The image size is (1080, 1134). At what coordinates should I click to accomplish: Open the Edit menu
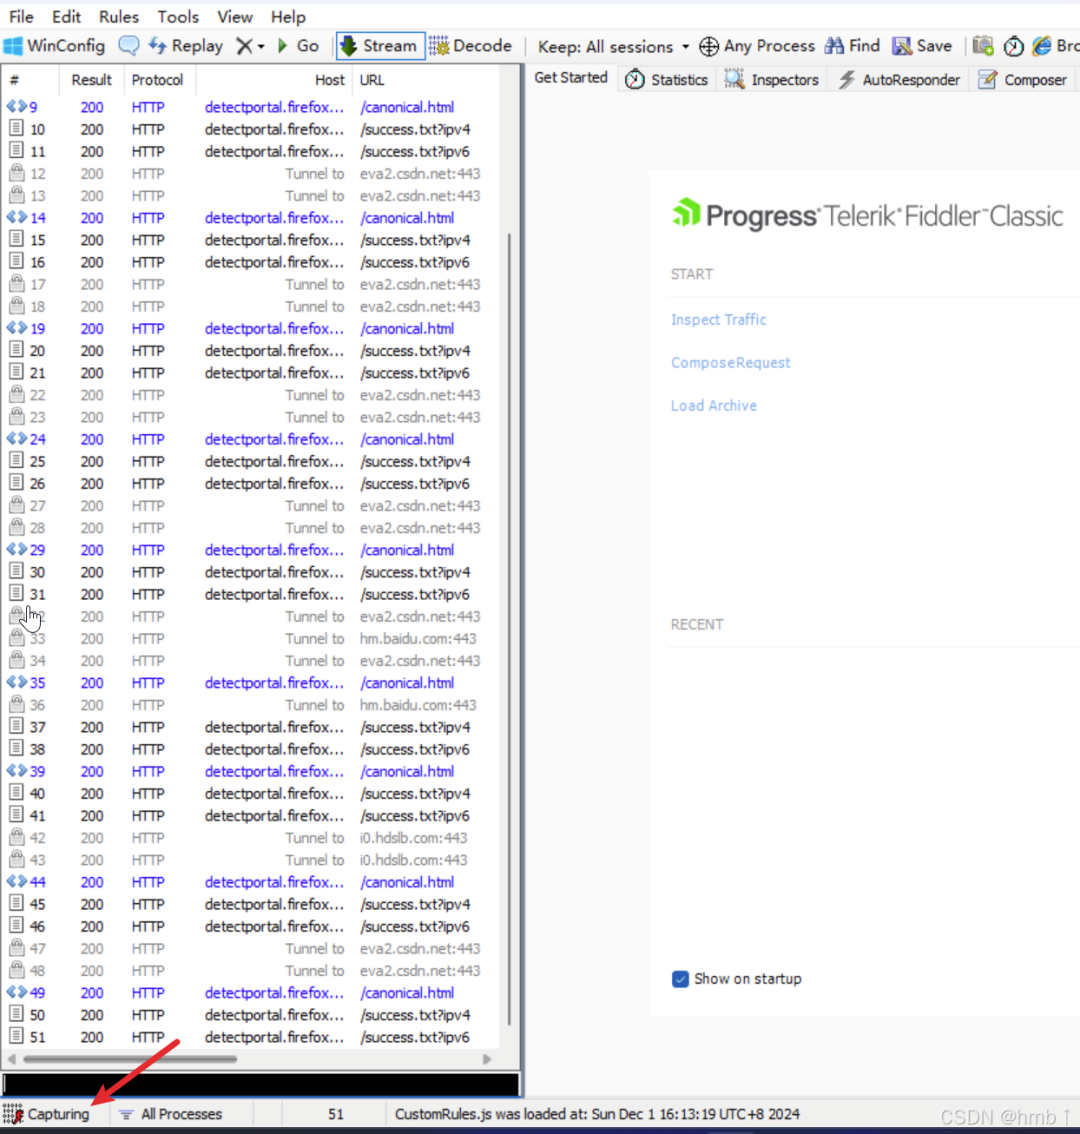point(66,17)
